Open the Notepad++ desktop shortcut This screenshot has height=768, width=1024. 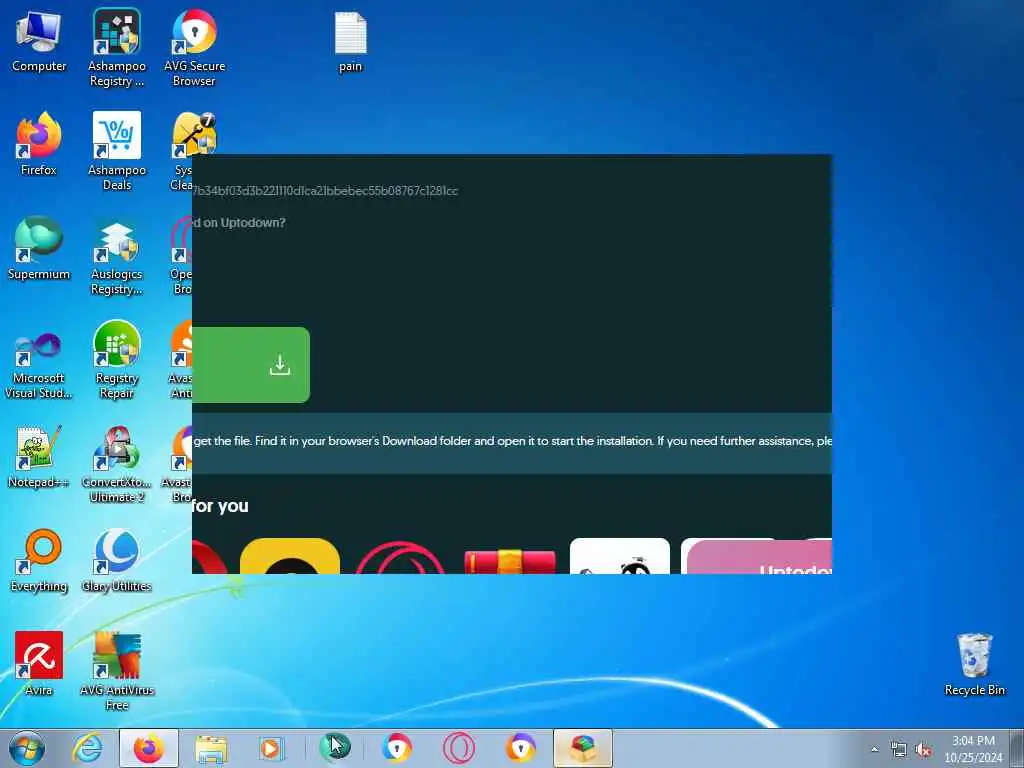click(x=39, y=456)
